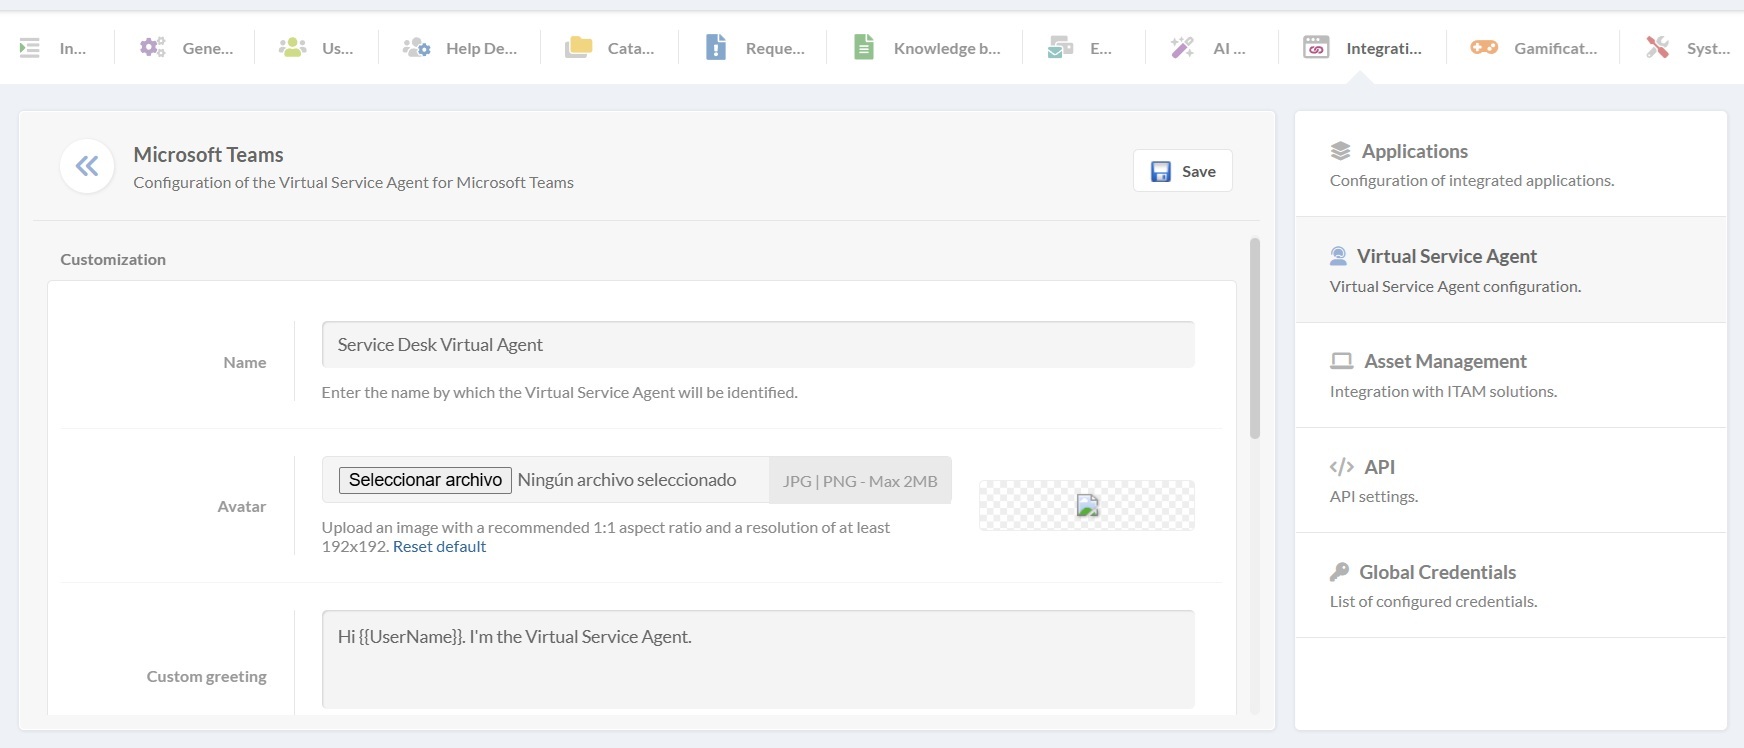Collapse the left indent menu icon

click(30, 47)
